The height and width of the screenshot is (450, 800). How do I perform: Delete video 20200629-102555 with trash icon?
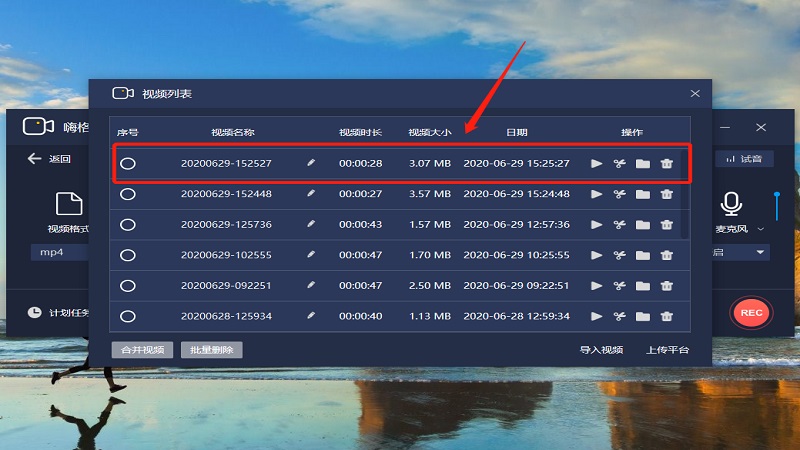pos(667,255)
